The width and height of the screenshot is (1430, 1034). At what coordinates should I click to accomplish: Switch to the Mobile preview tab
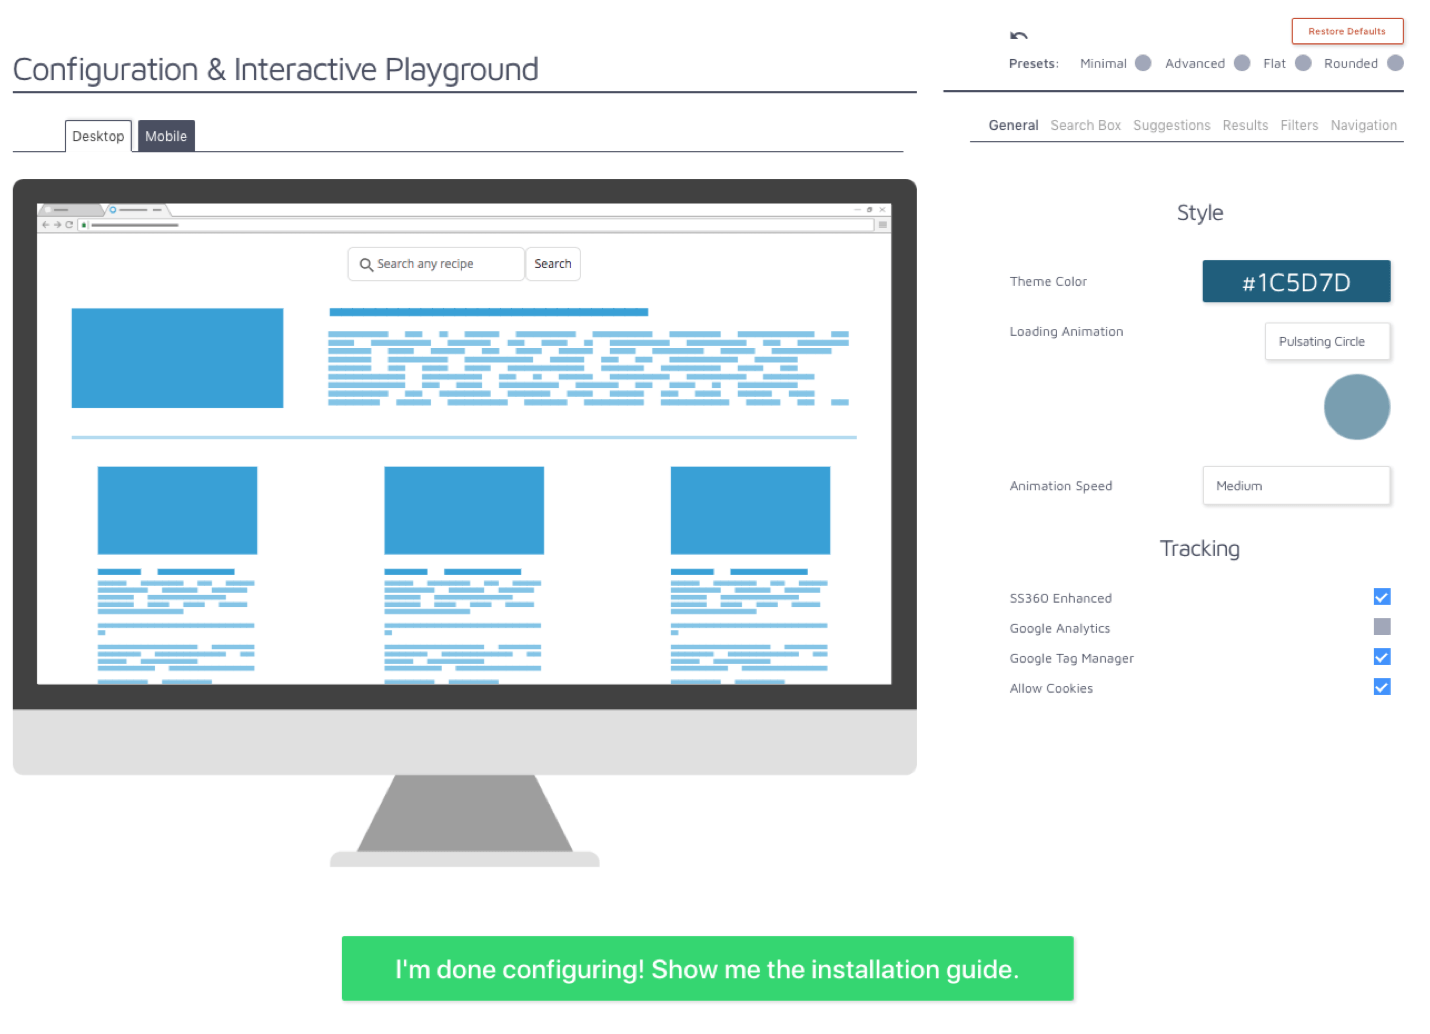pyautogui.click(x=165, y=135)
